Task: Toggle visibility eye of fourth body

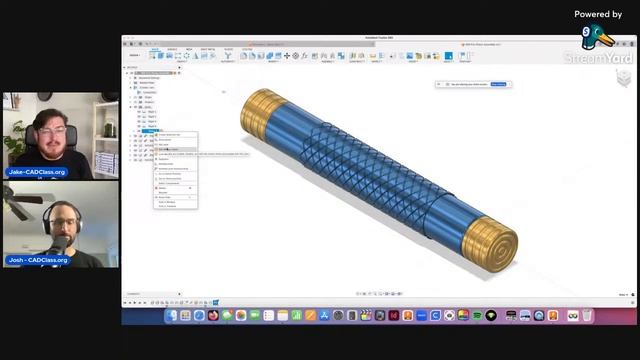Action: click(x=139, y=127)
